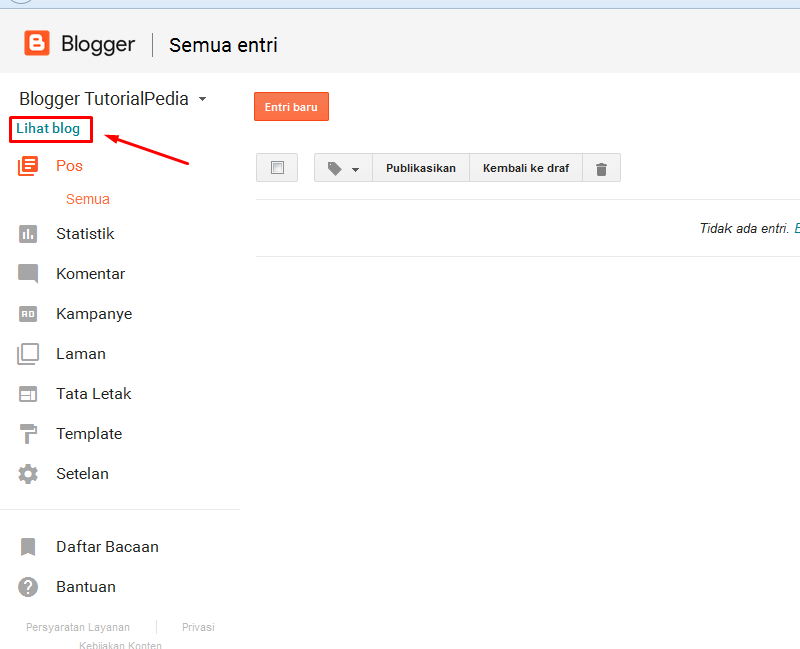Image resolution: width=800 pixels, height=649 pixels.
Task: Open the Template section
Action: tap(89, 434)
